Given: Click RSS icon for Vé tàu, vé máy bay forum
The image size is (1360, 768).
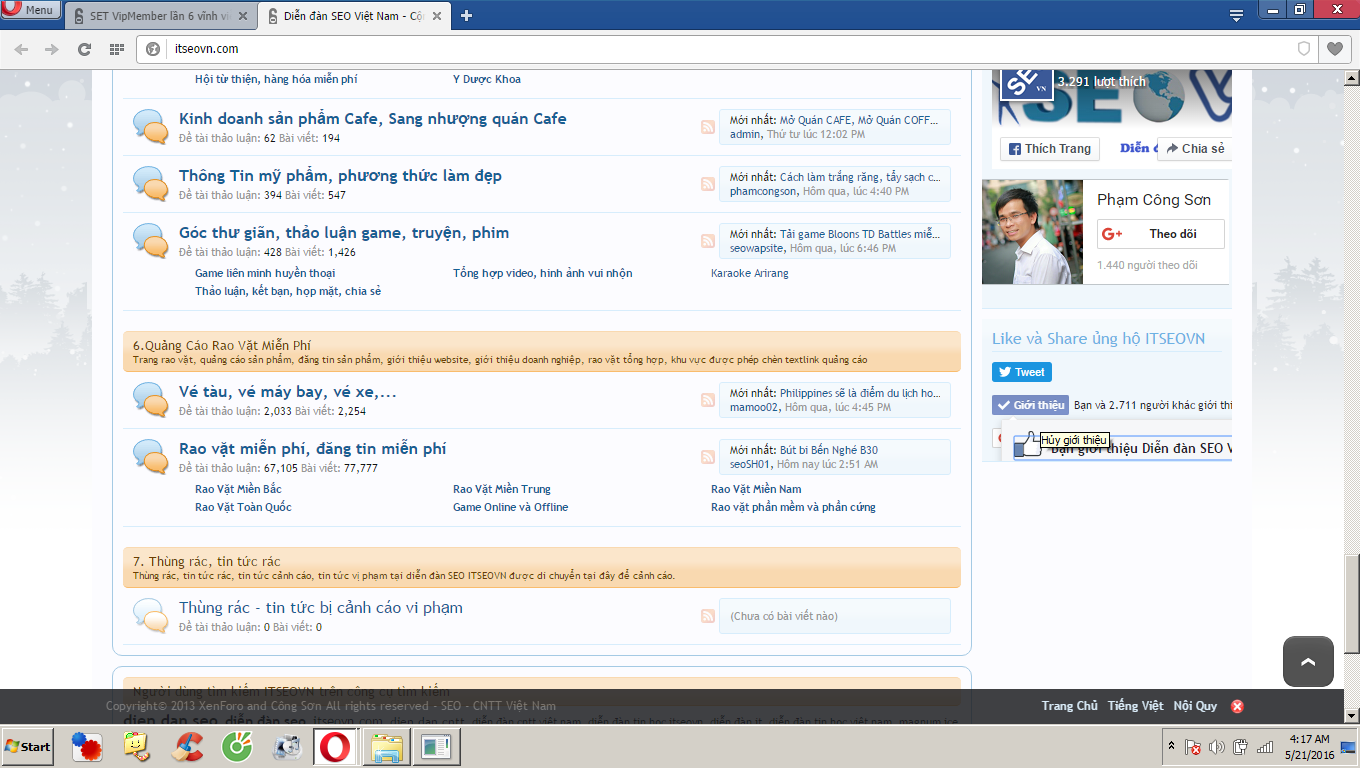Looking at the screenshot, I should point(708,400).
